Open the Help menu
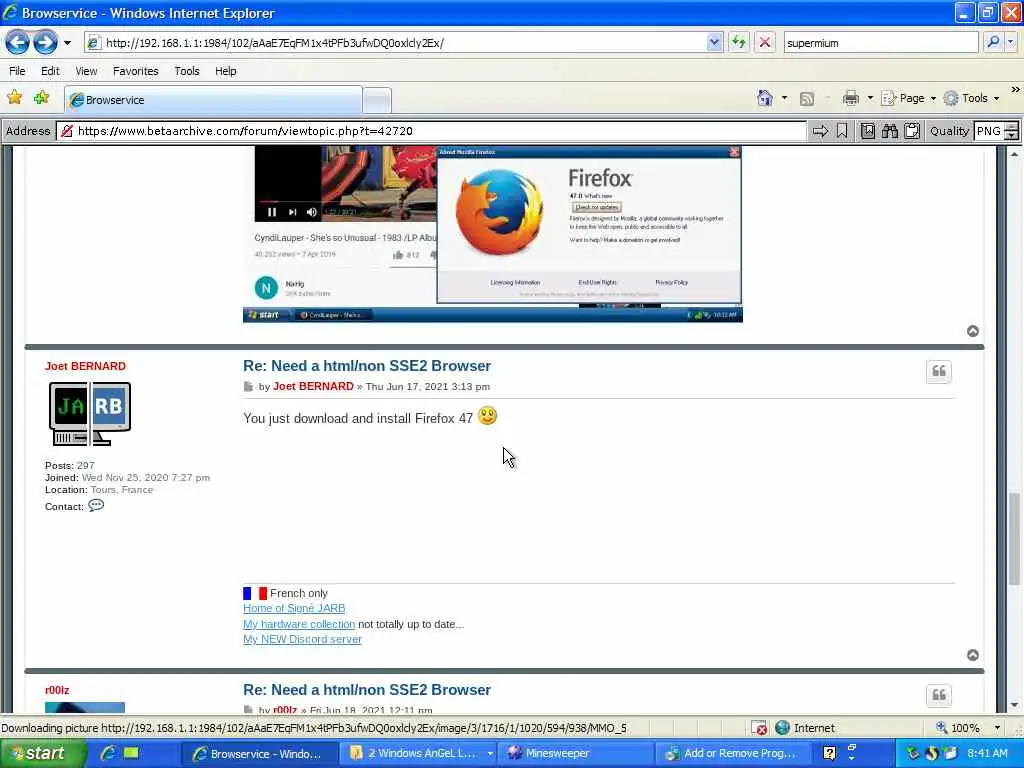The width and height of the screenshot is (1024, 768). (x=225, y=71)
